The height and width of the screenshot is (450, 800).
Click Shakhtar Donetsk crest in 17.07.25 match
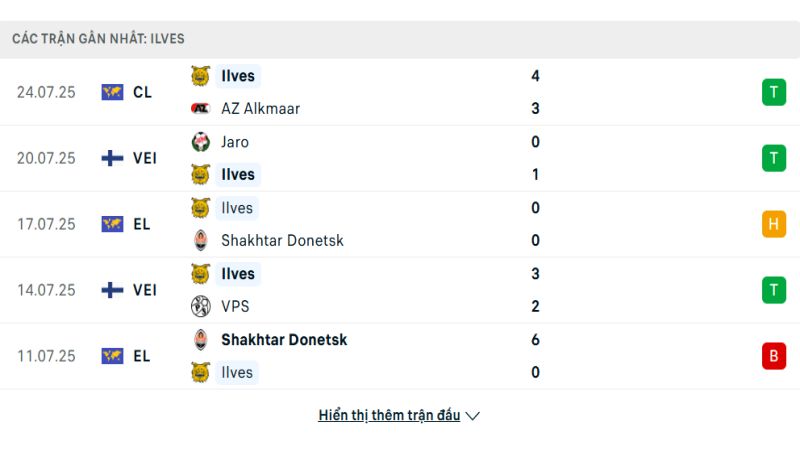201,240
